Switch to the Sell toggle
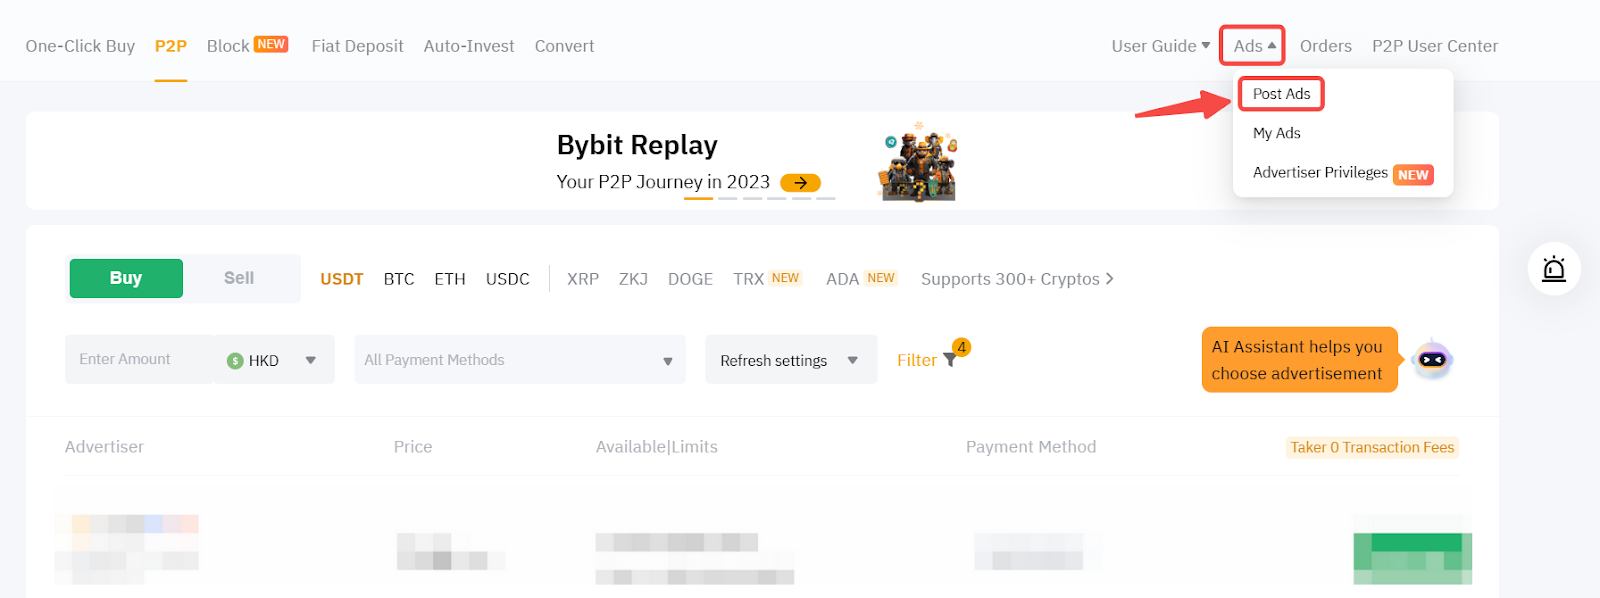This screenshot has width=1600, height=598. pos(239,278)
